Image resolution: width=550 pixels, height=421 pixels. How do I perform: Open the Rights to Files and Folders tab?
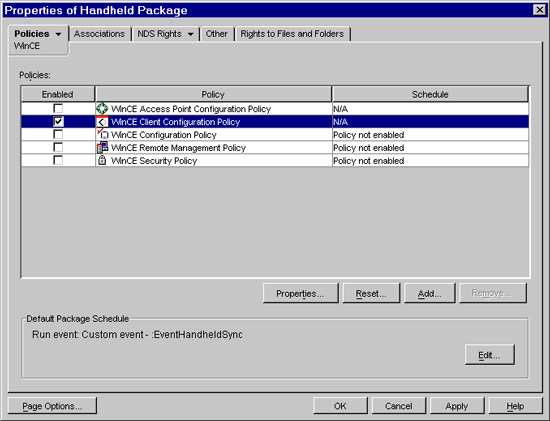tap(292, 34)
